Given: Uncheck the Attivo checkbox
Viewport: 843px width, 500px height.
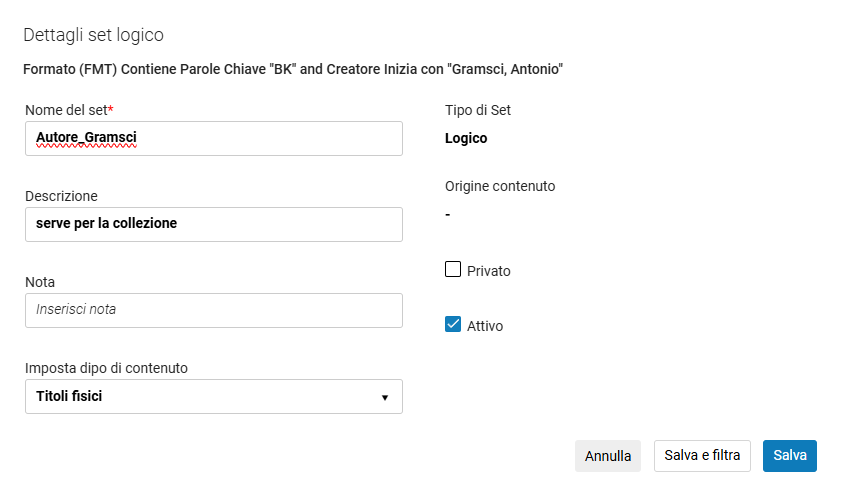Looking at the screenshot, I should point(453,324).
